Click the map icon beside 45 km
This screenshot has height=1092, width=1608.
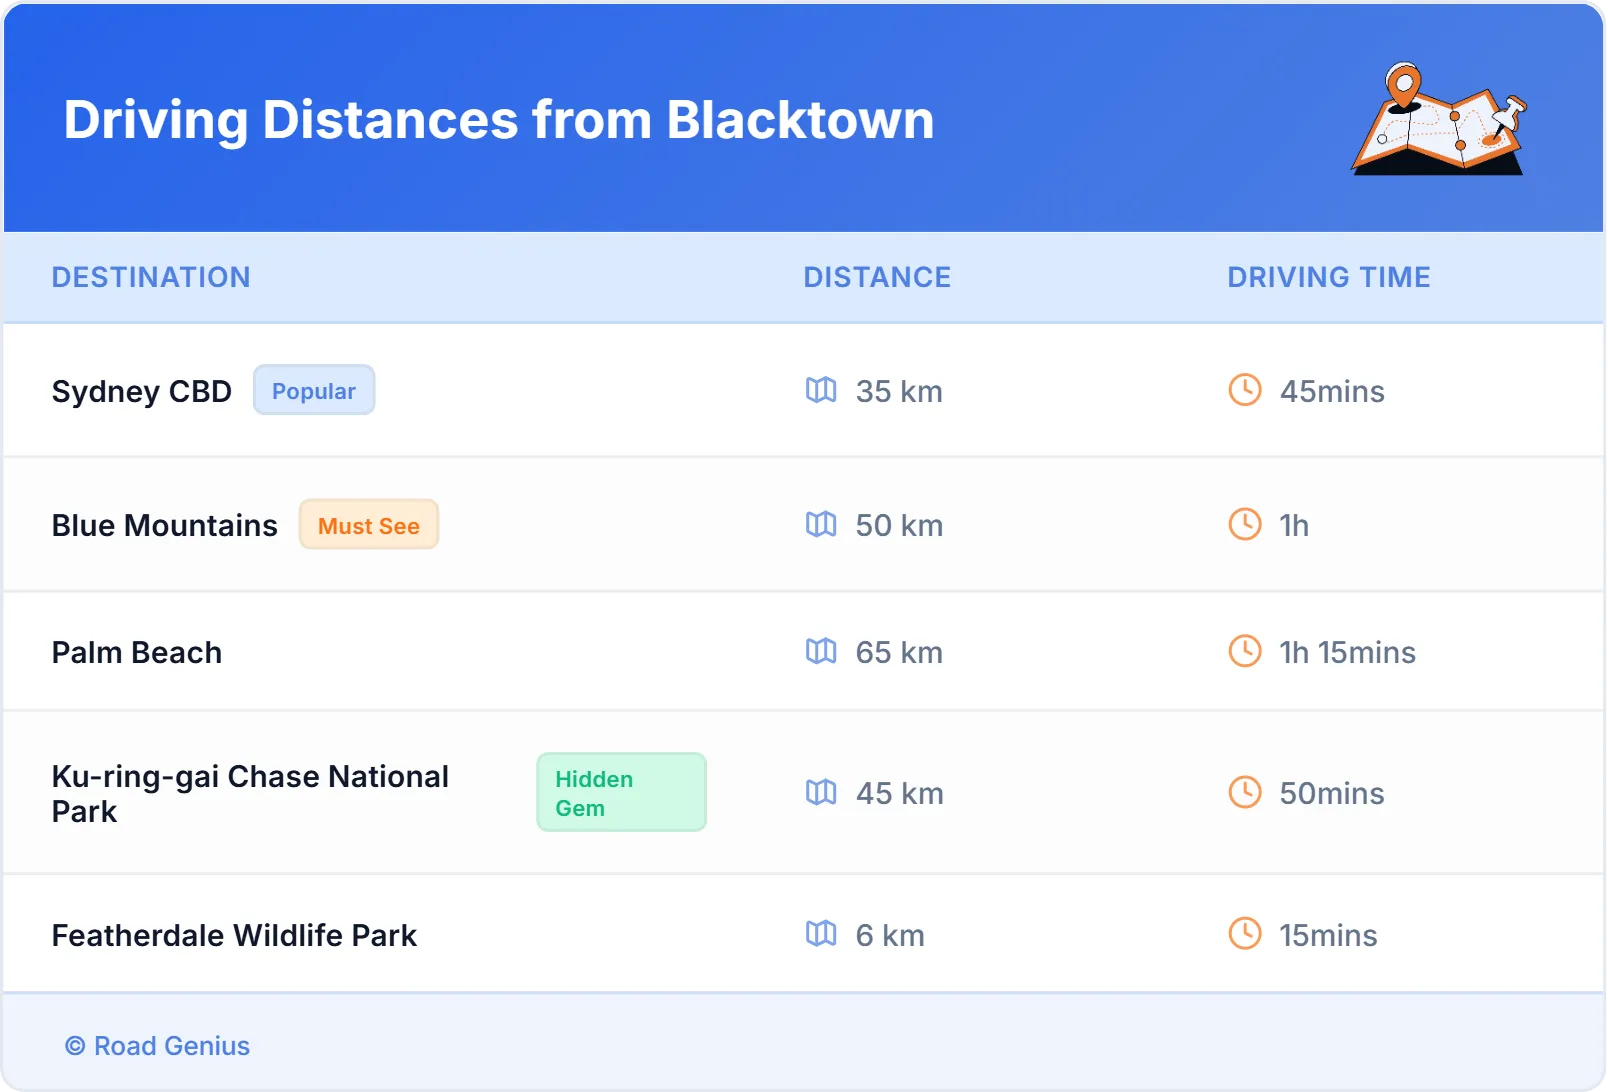point(821,792)
